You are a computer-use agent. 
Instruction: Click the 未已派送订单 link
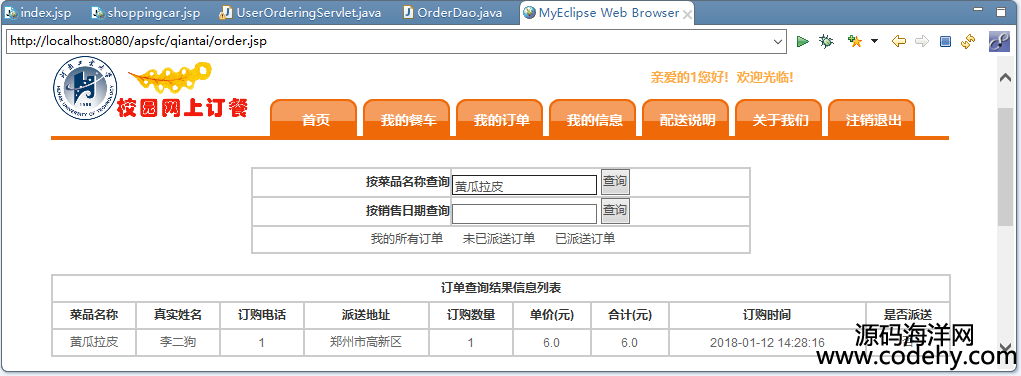click(499, 239)
